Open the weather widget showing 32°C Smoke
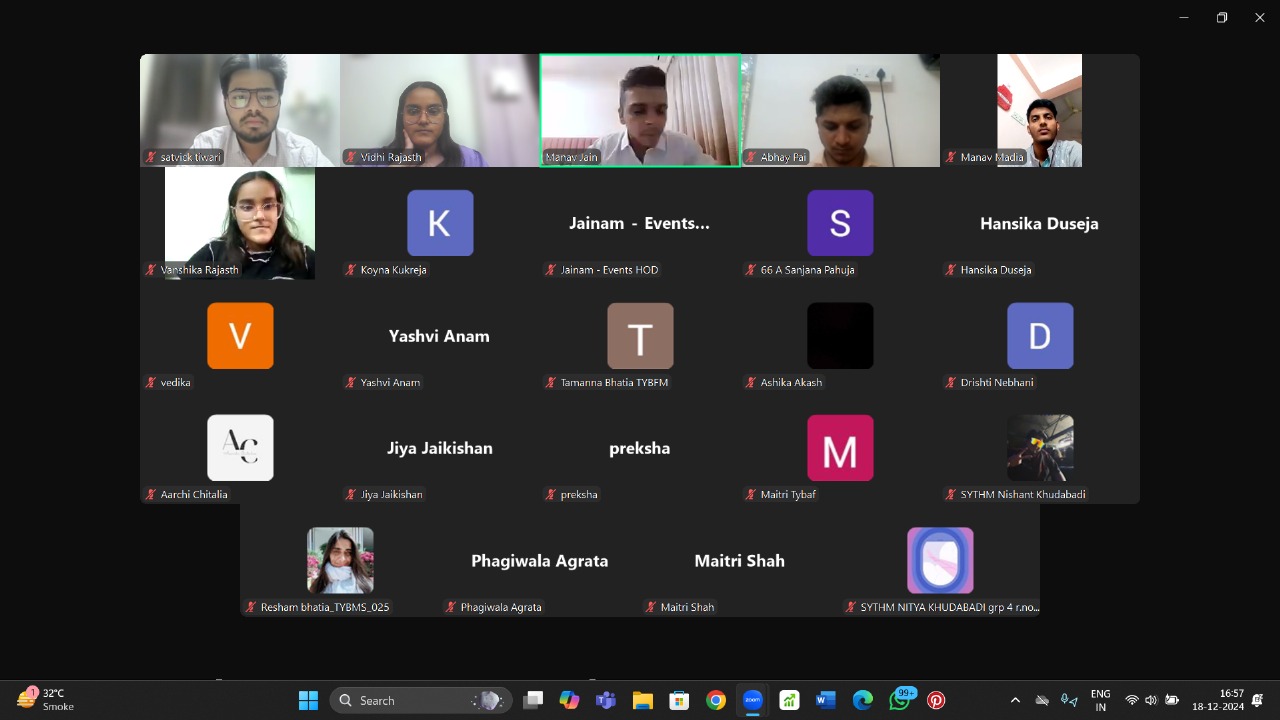 tap(45, 699)
